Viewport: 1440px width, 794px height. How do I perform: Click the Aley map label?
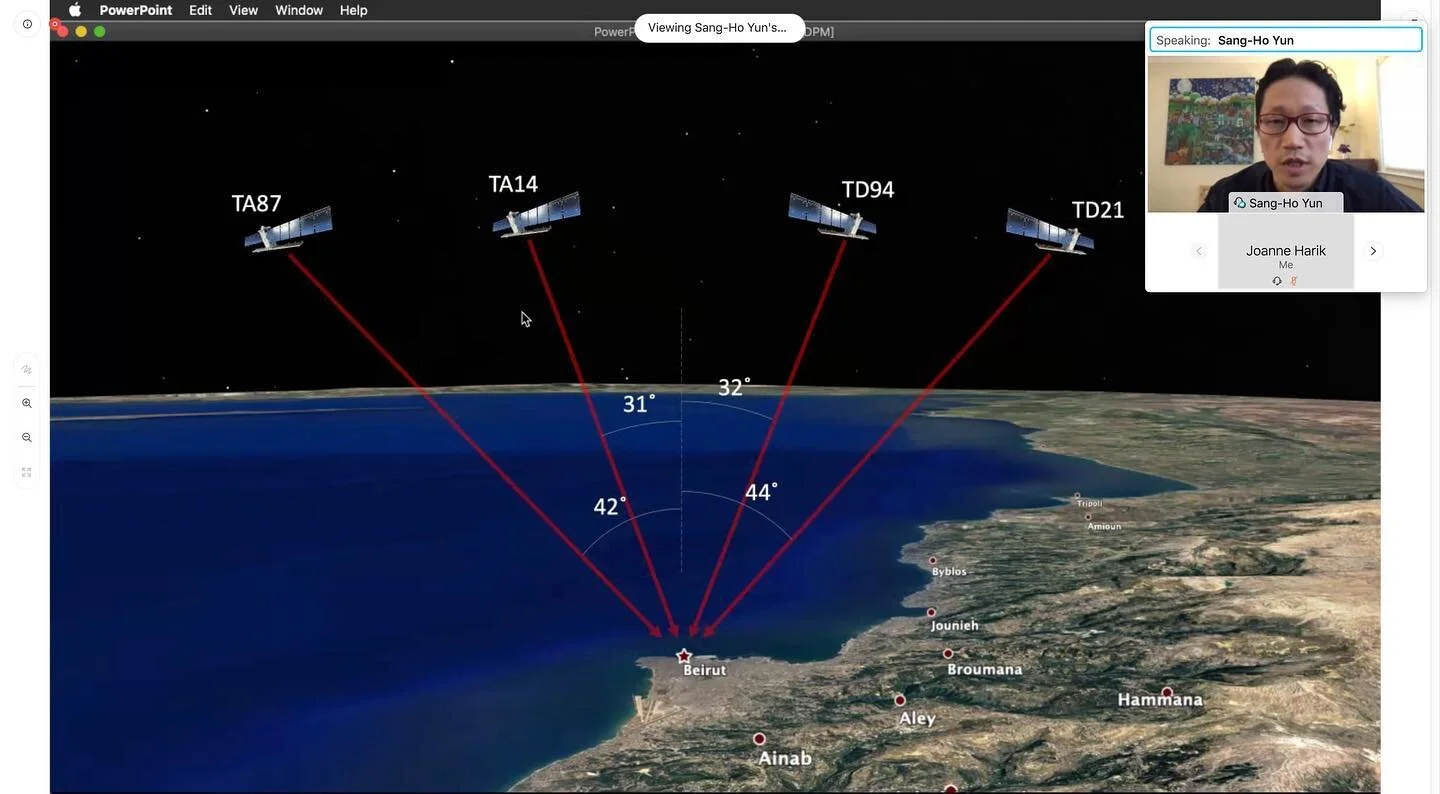click(917, 718)
